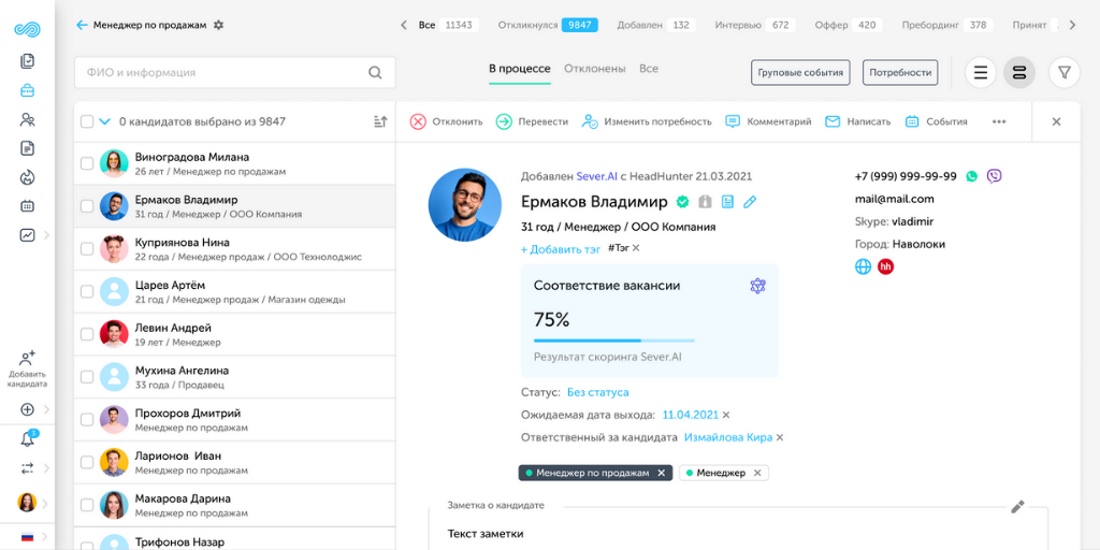Open the HeadHunter hh profile icon
The width and height of the screenshot is (1100, 550).
tap(886, 267)
